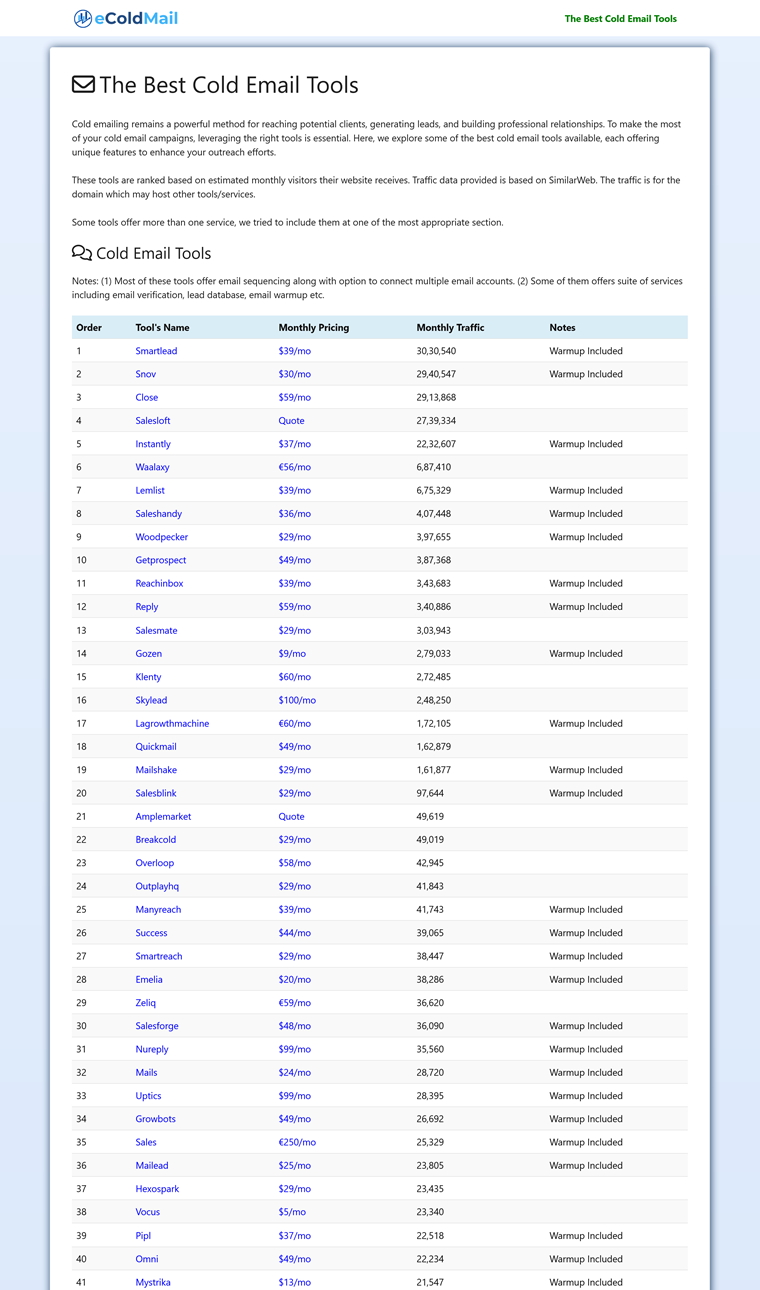Select traffic value 30,30,540
The width and height of the screenshot is (760, 1290).
(437, 351)
